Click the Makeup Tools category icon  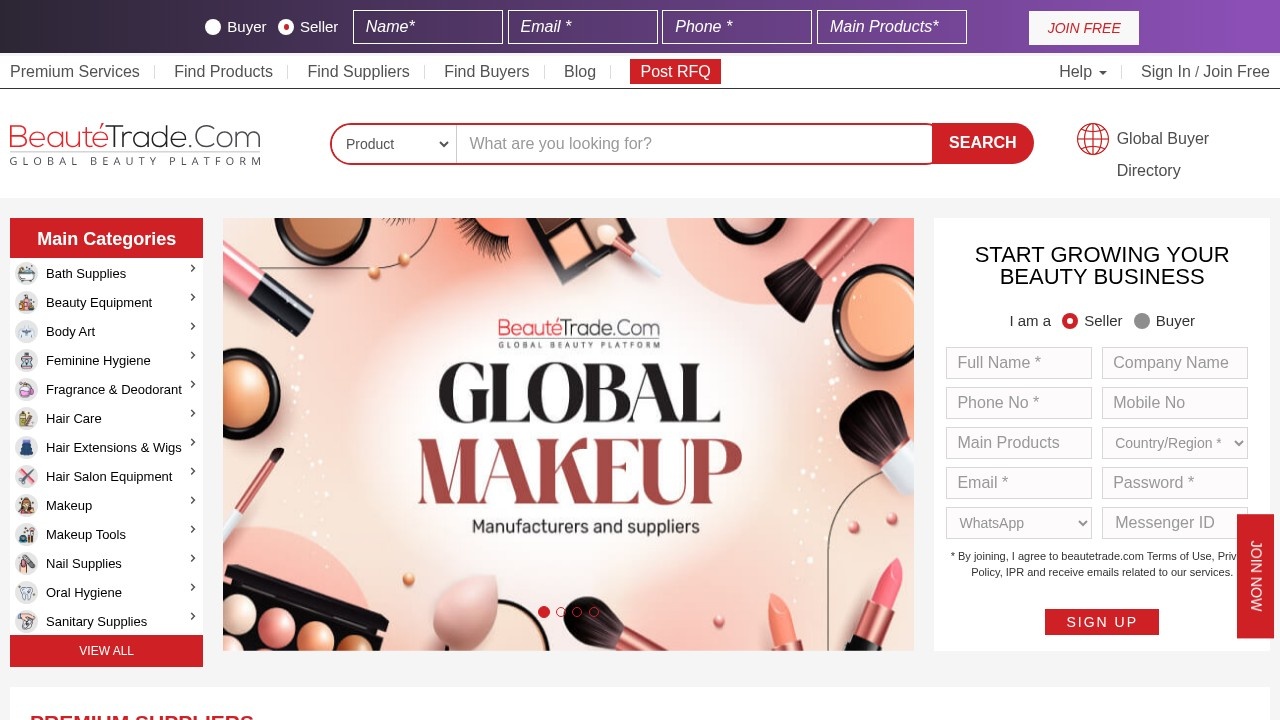click(x=27, y=534)
